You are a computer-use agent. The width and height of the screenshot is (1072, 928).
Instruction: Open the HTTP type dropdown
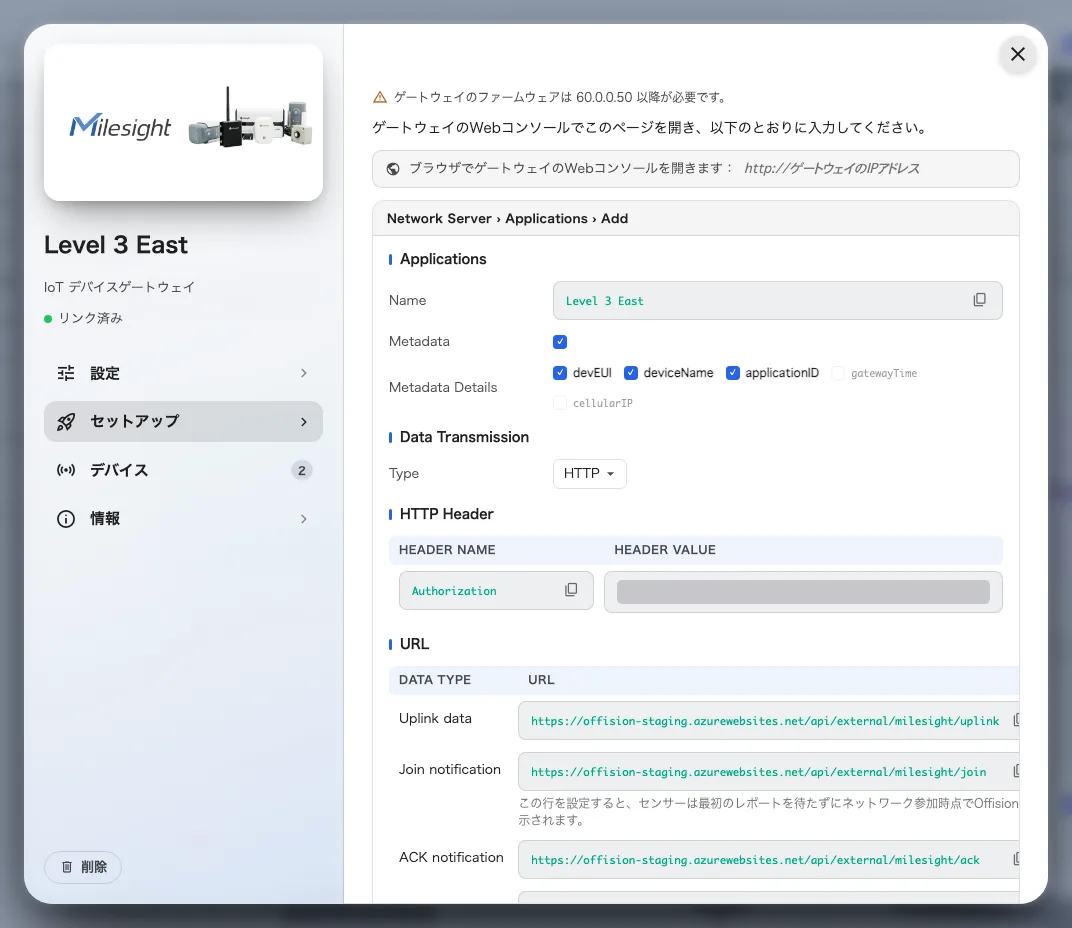589,473
